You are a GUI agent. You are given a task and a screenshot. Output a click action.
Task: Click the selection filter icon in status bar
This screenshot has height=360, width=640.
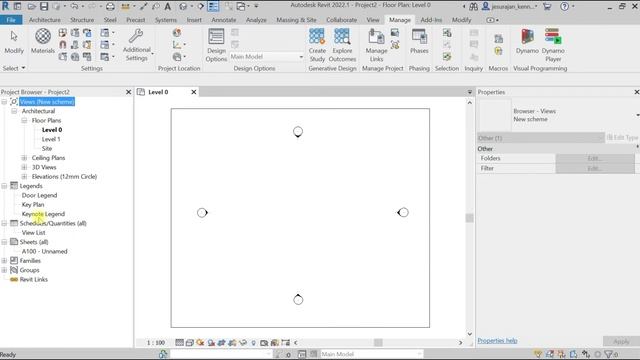point(609,354)
